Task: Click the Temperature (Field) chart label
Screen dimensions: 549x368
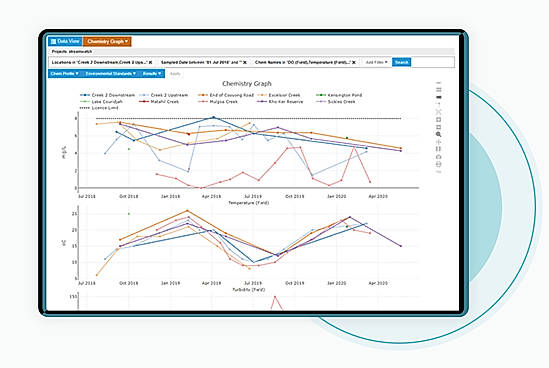Action: [249, 203]
